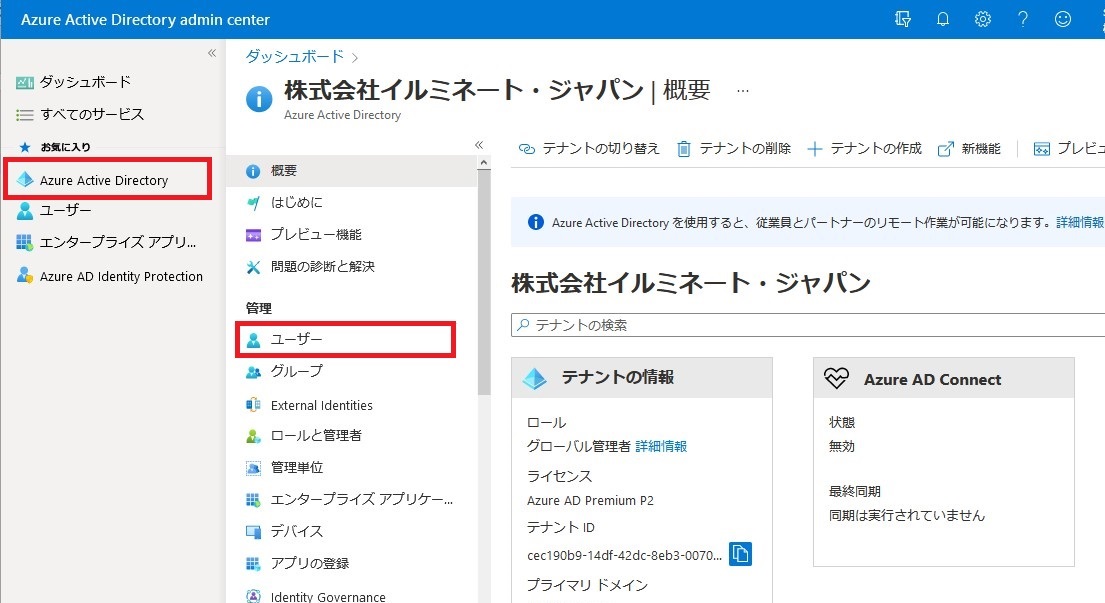The height and width of the screenshot is (603, 1105).
Task: Click the グループ people icon
Action: coord(253,372)
